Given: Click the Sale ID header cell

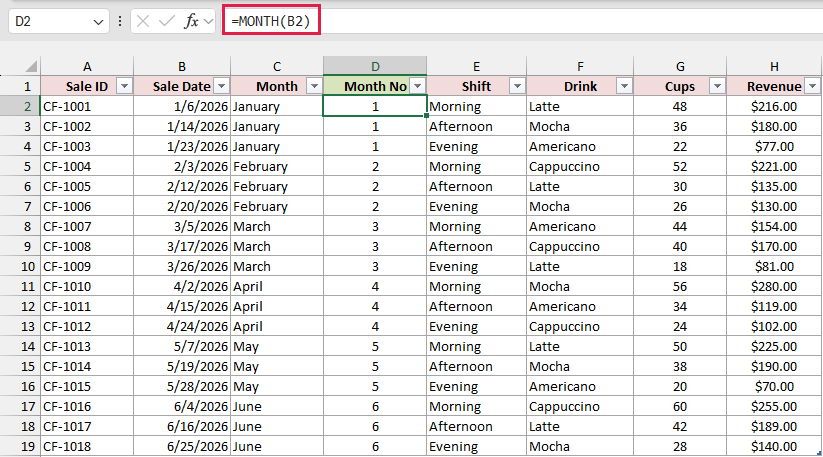Looking at the screenshot, I should coord(87,86).
